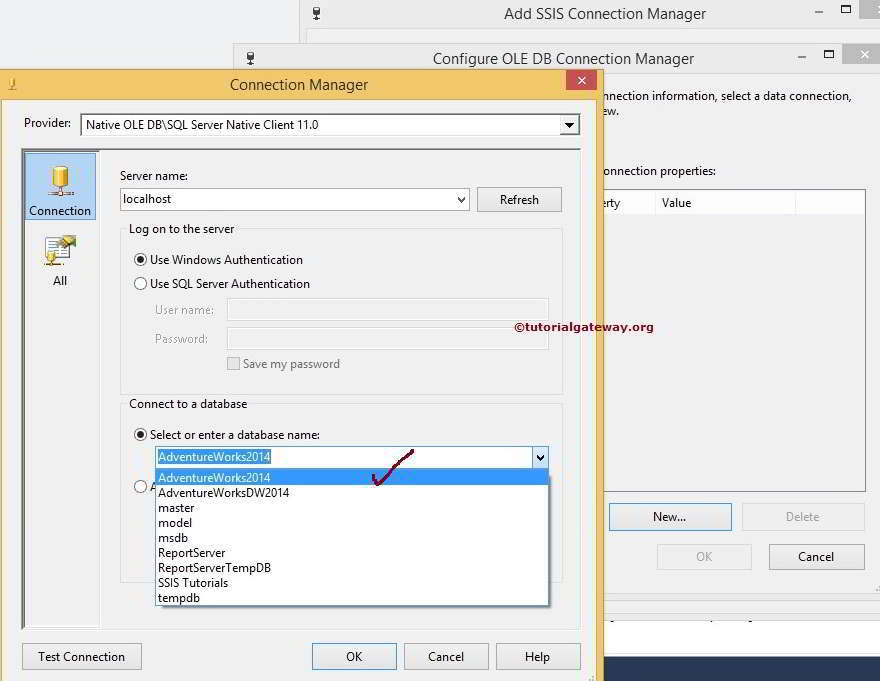Select the radio button hidden behind the database list

coord(140,486)
